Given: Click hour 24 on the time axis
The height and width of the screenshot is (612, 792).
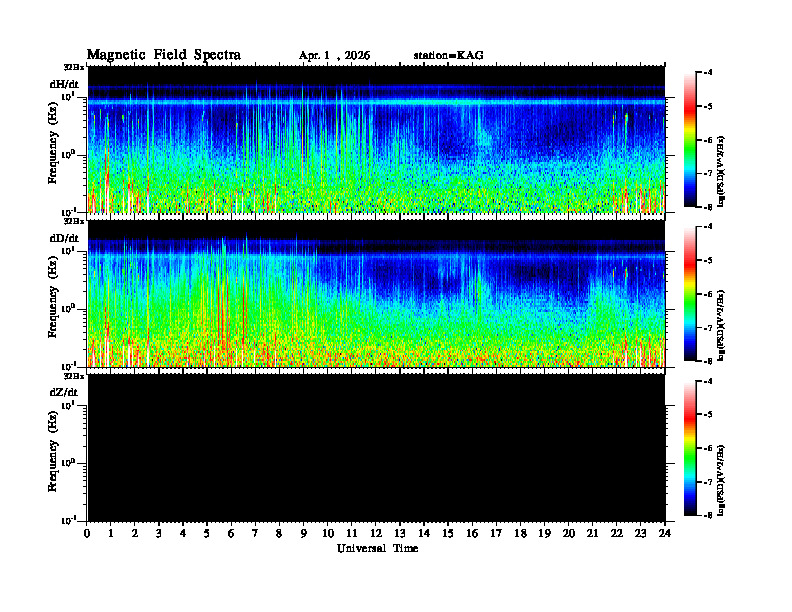Looking at the screenshot, I should coord(665,534).
